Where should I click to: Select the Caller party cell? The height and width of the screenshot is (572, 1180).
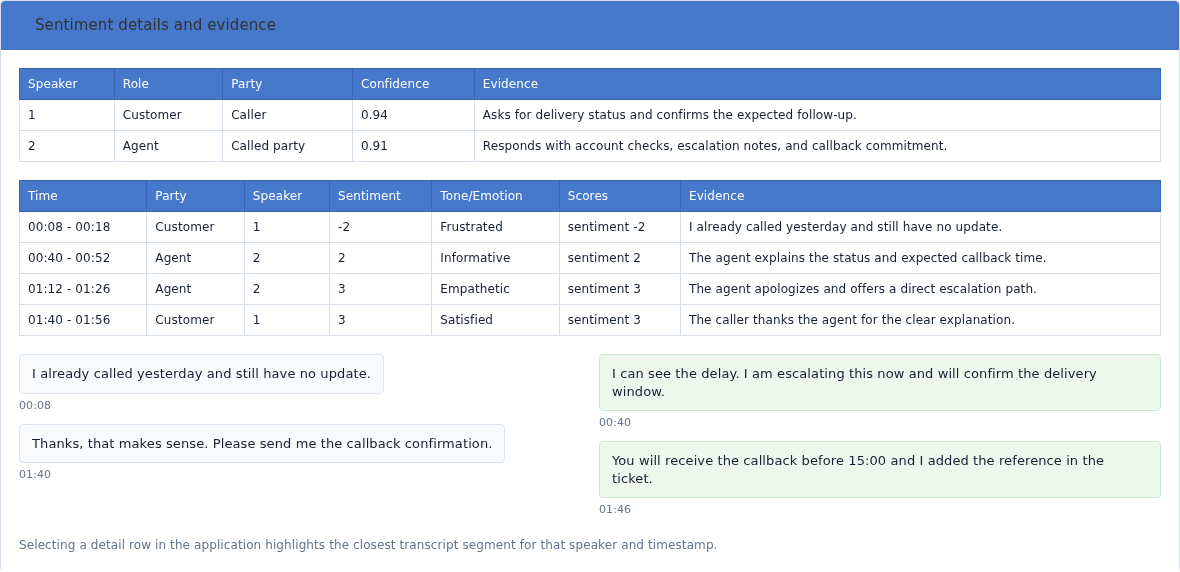(x=287, y=115)
